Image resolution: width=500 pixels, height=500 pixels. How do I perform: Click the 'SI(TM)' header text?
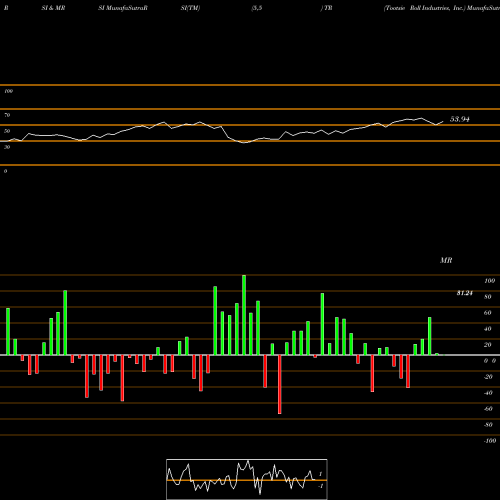190,8
